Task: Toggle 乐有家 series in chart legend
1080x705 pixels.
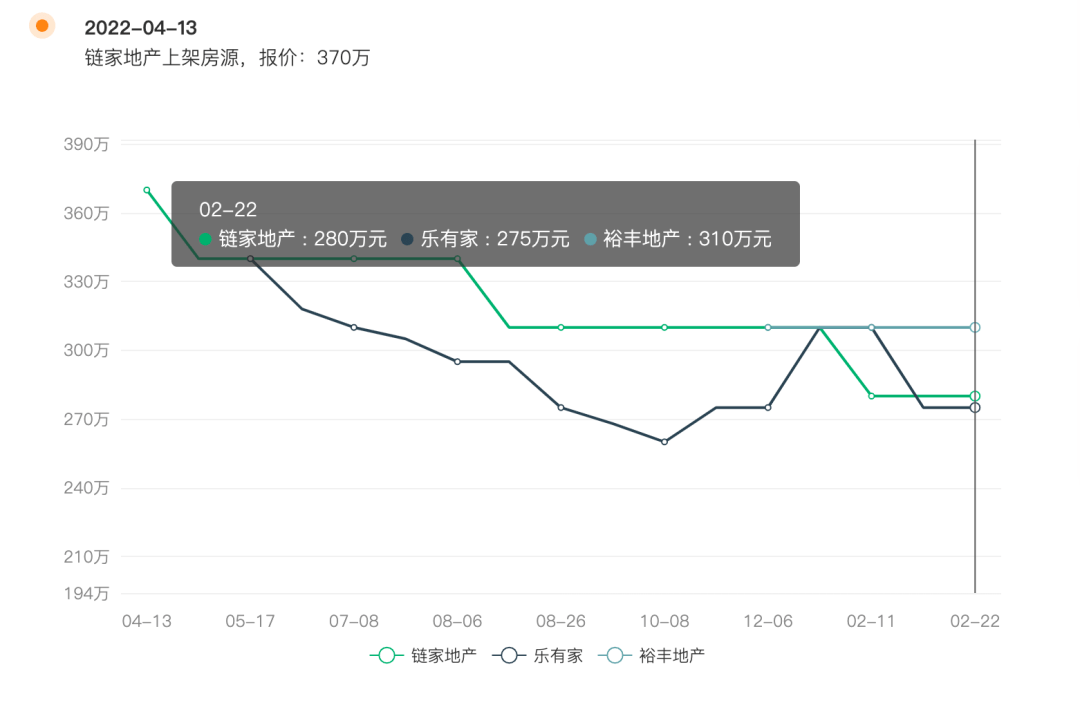Action: point(537,655)
